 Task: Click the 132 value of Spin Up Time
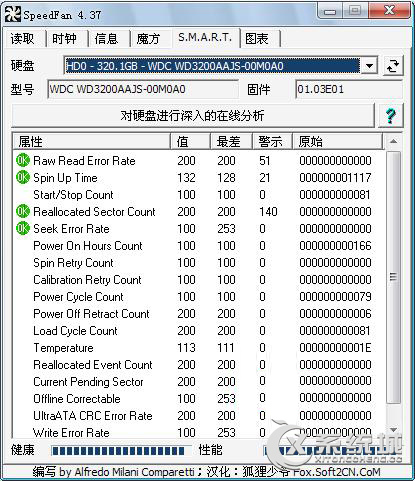pos(186,178)
